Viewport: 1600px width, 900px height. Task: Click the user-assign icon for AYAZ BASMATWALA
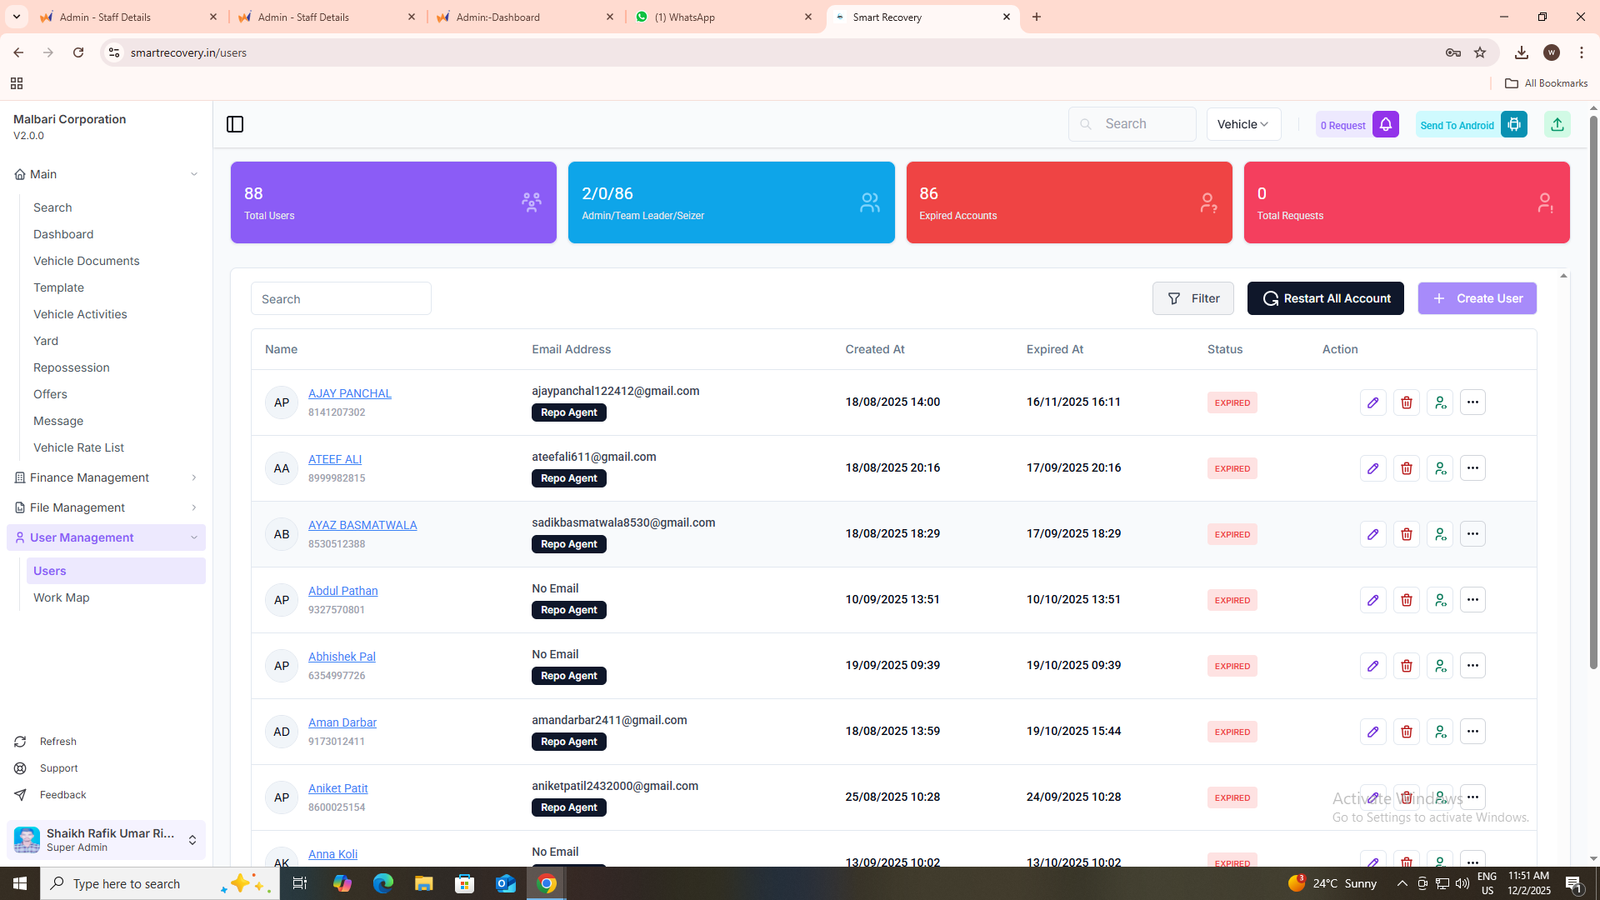(1440, 534)
